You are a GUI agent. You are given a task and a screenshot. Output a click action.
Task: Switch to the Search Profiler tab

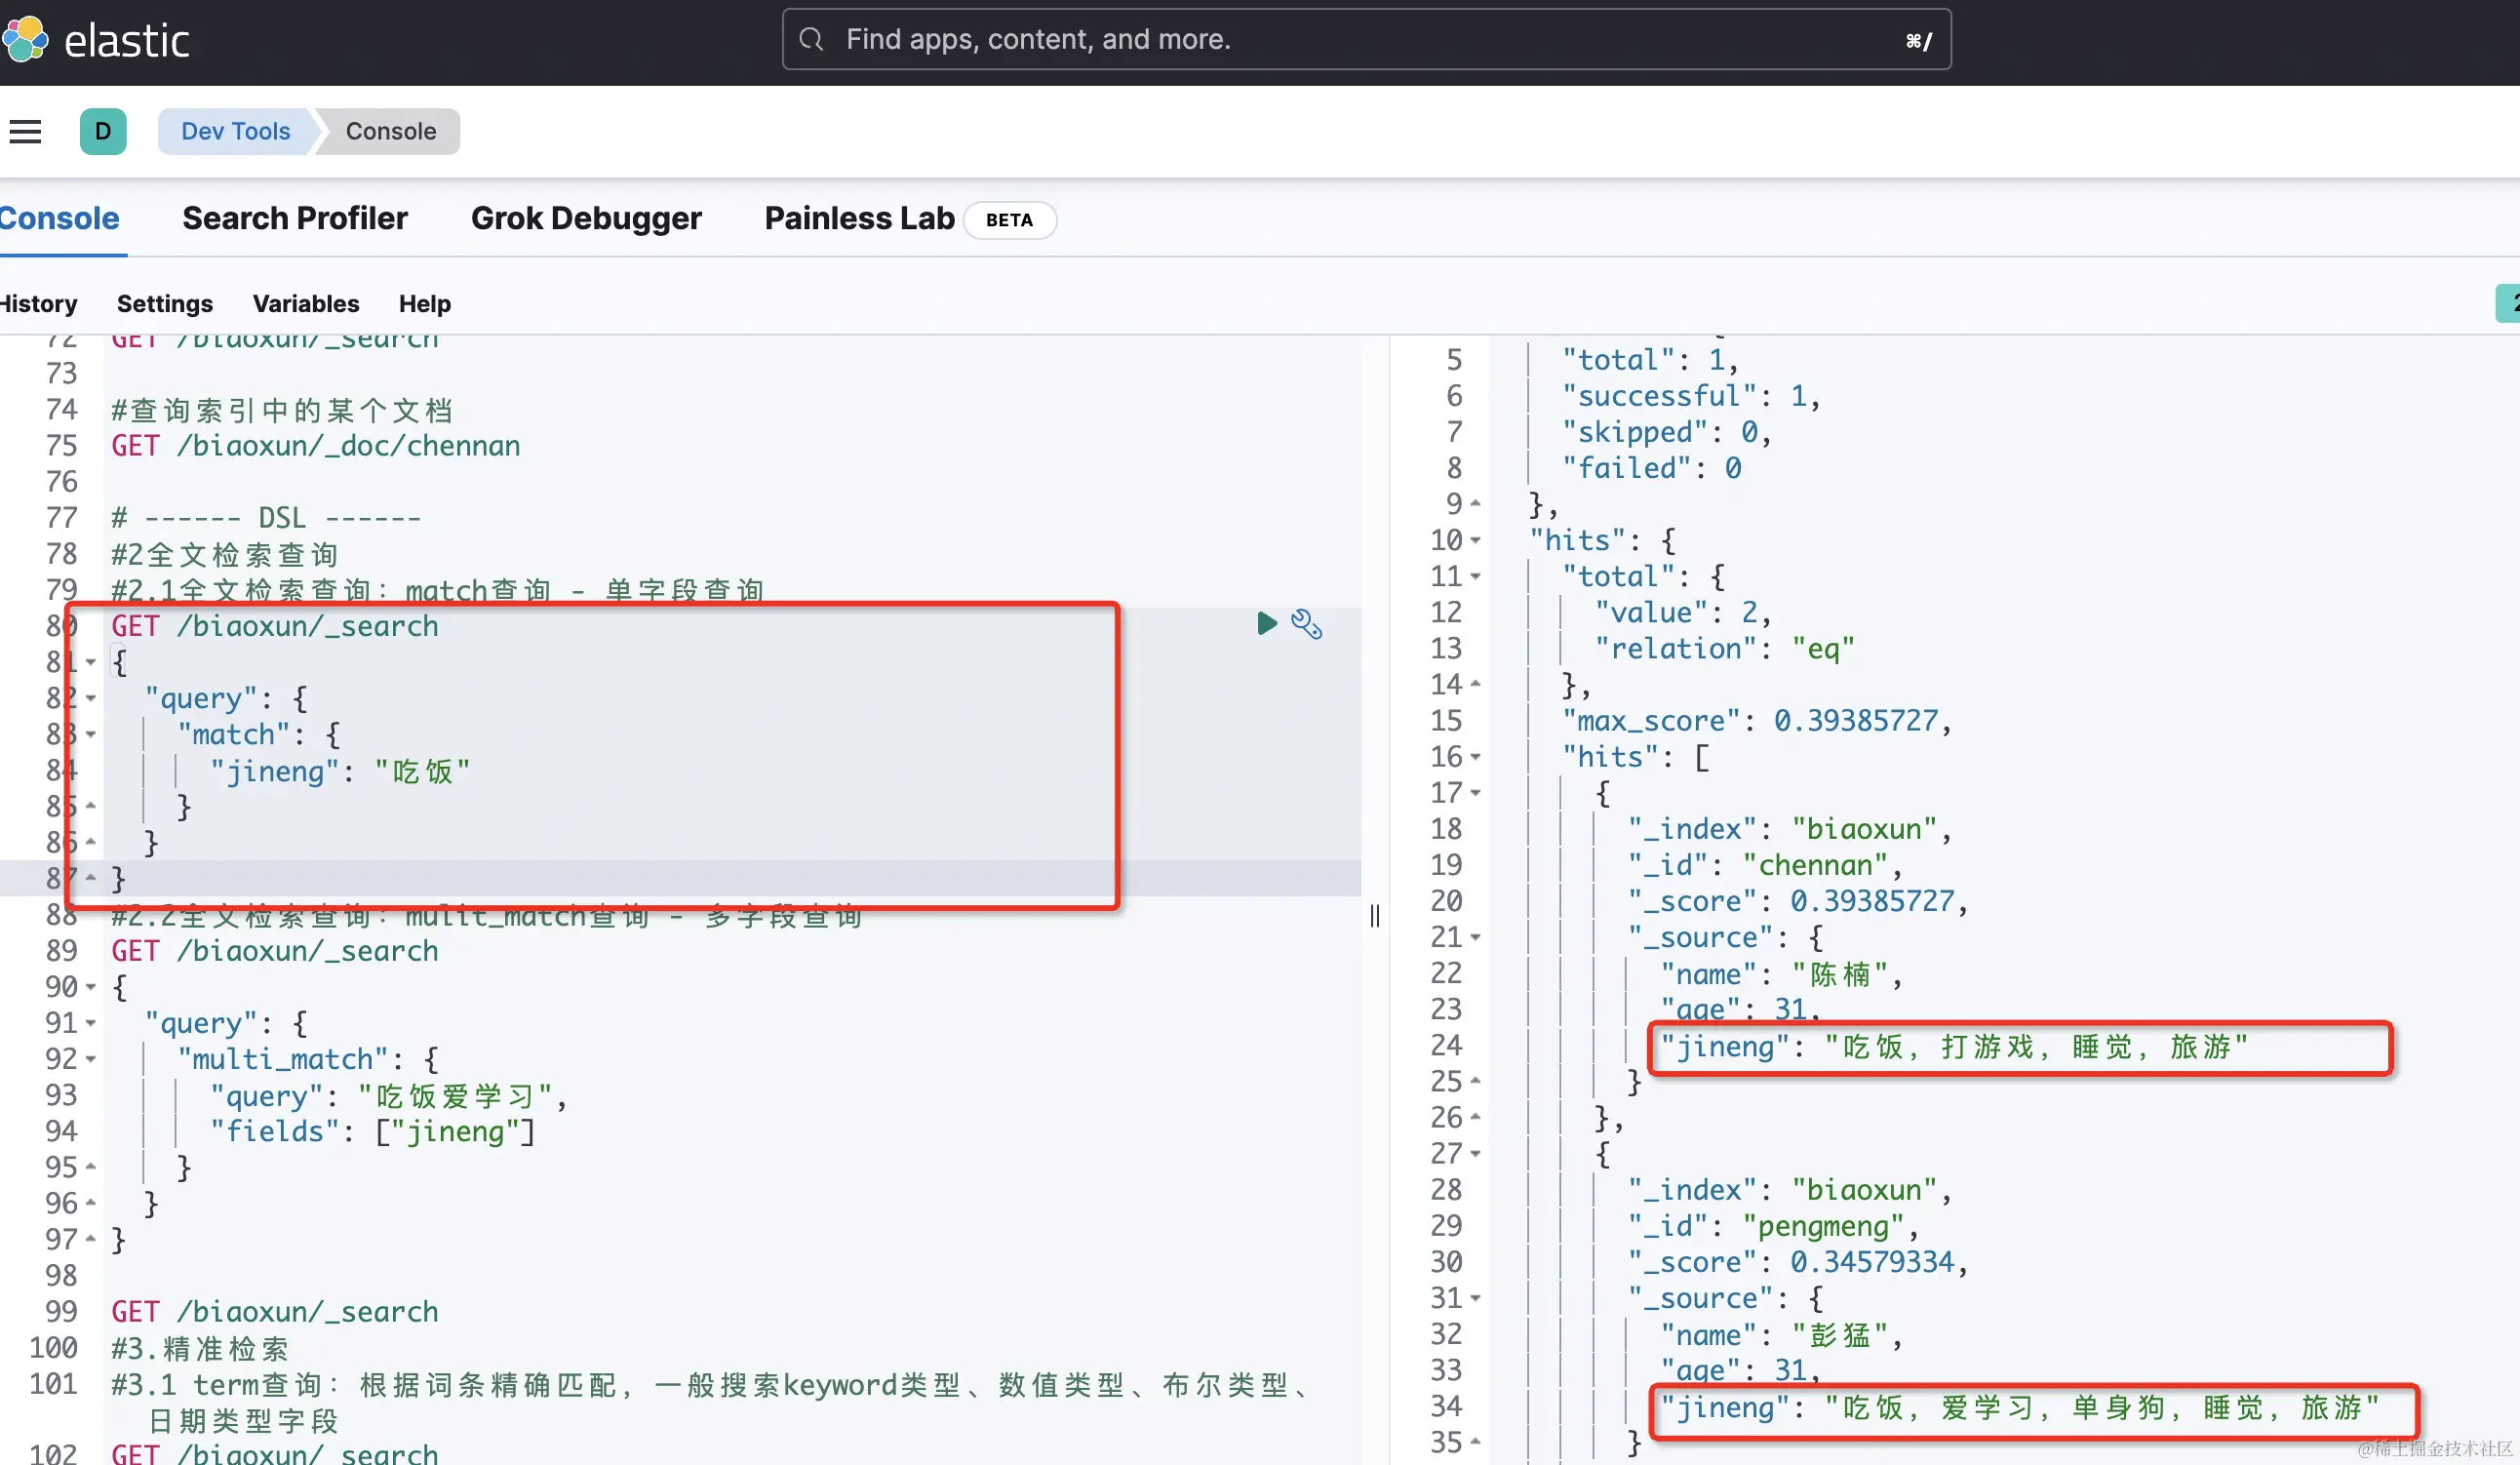point(295,218)
